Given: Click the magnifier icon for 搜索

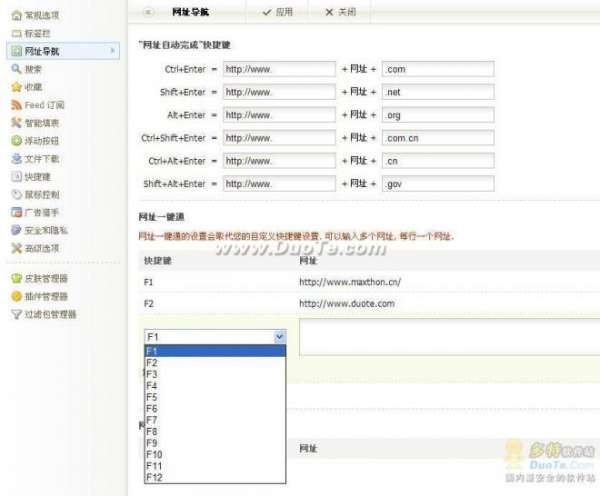Looking at the screenshot, I should [16, 69].
